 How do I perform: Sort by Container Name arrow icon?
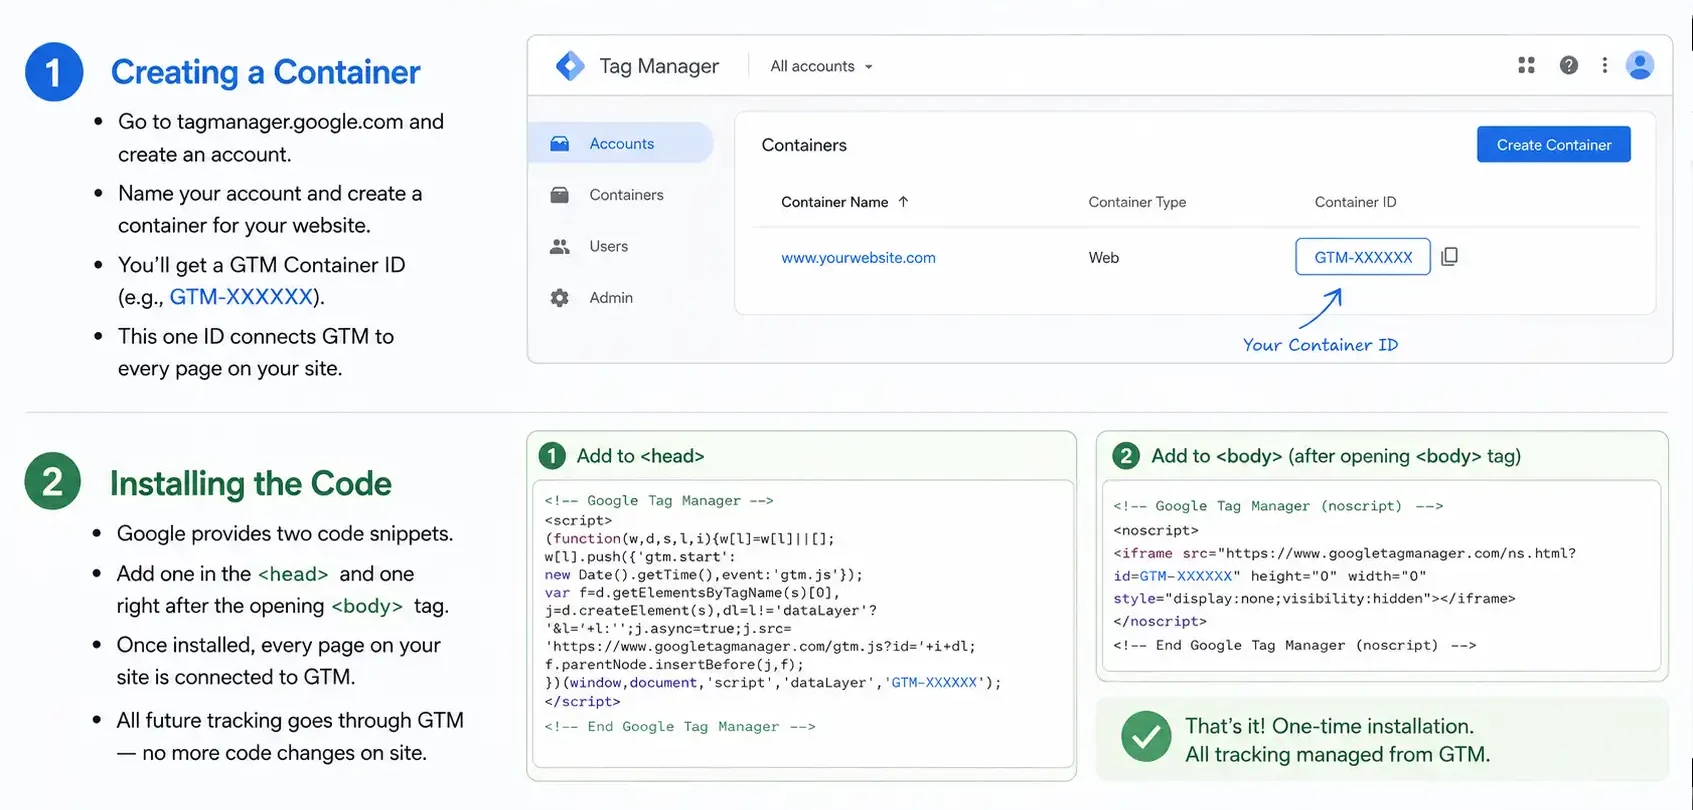coord(903,201)
